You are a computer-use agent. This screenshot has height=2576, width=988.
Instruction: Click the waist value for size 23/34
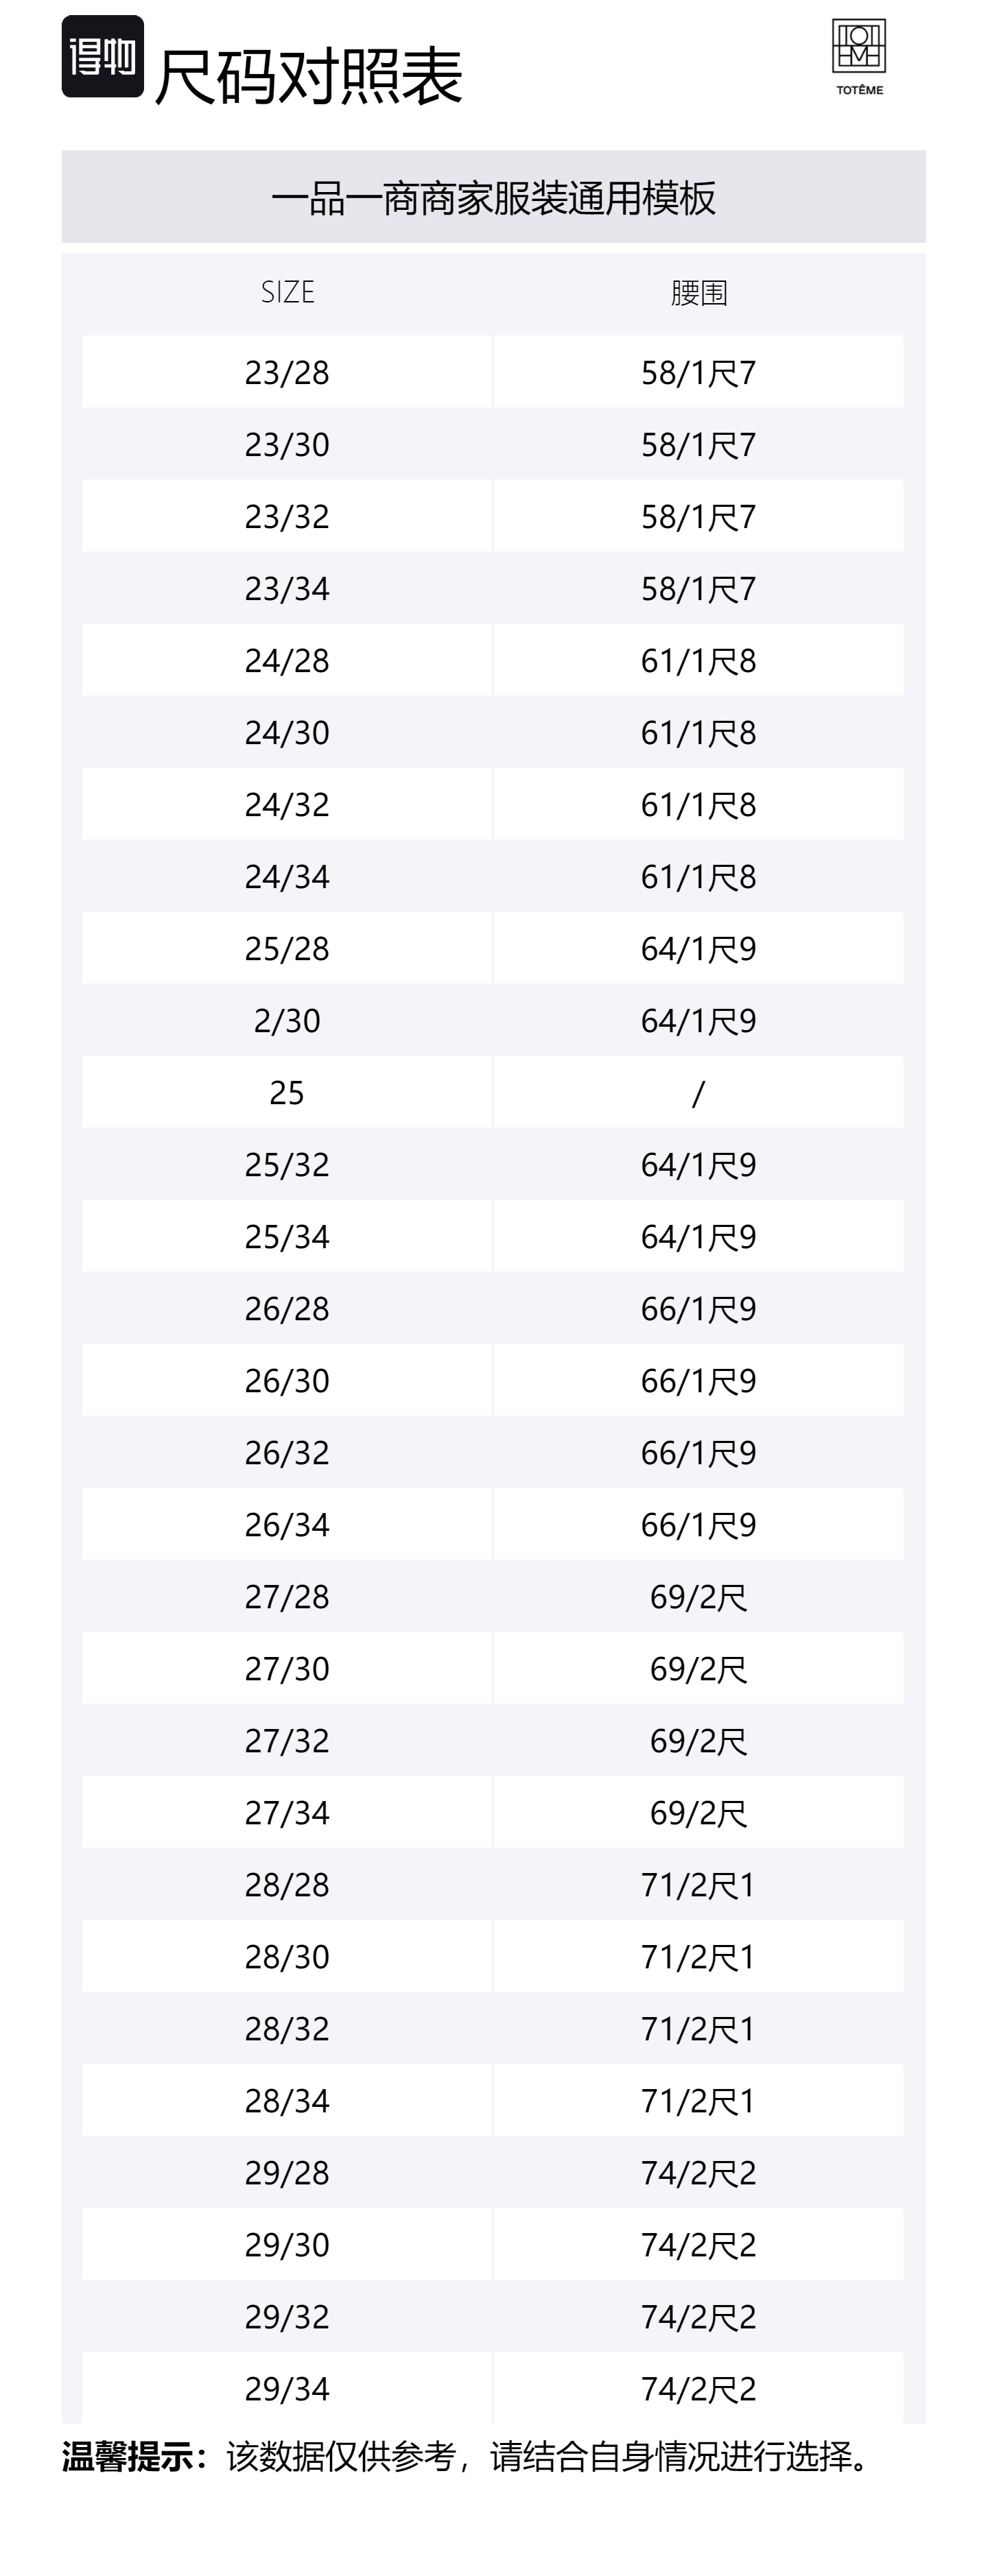click(x=698, y=589)
